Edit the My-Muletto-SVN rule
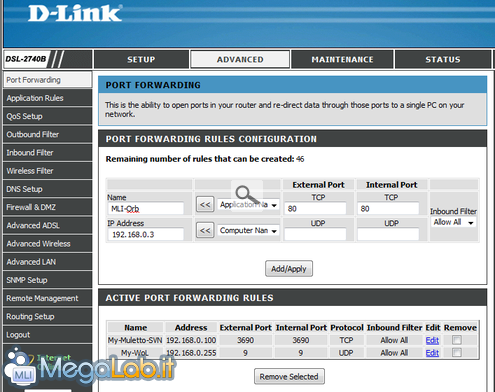The width and height of the screenshot is (495, 392). coord(432,340)
